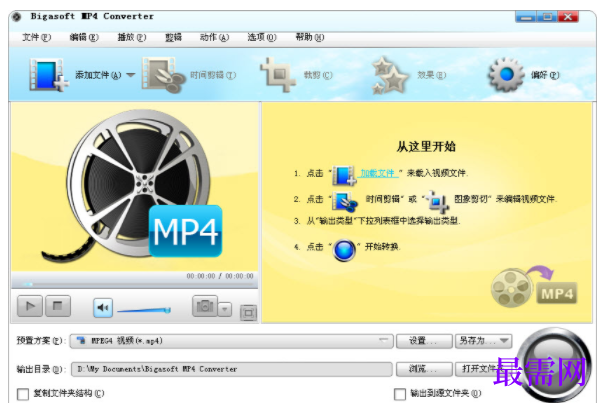605x403 pixels.
Task: Enable 复制文件夹结构 checkbox
Action: click(x=23, y=394)
